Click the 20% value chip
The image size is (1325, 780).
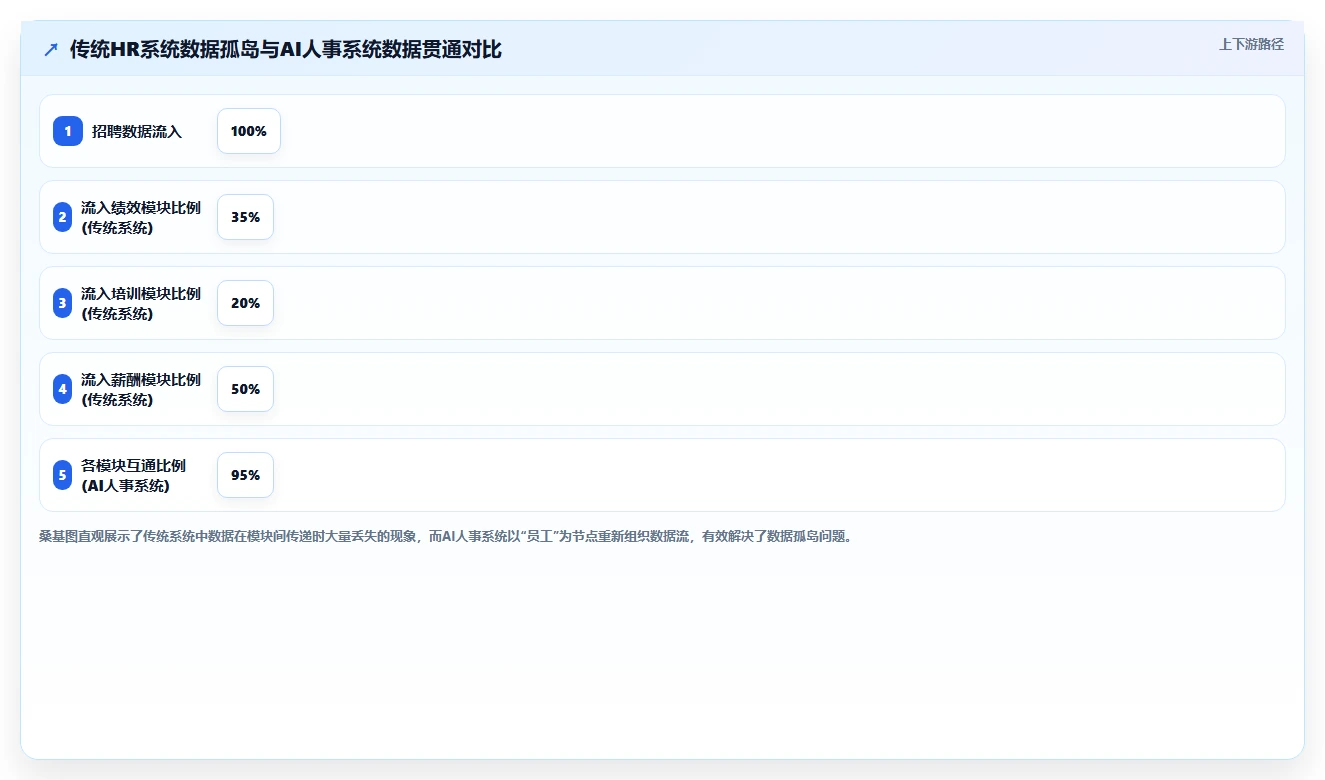[x=245, y=303]
